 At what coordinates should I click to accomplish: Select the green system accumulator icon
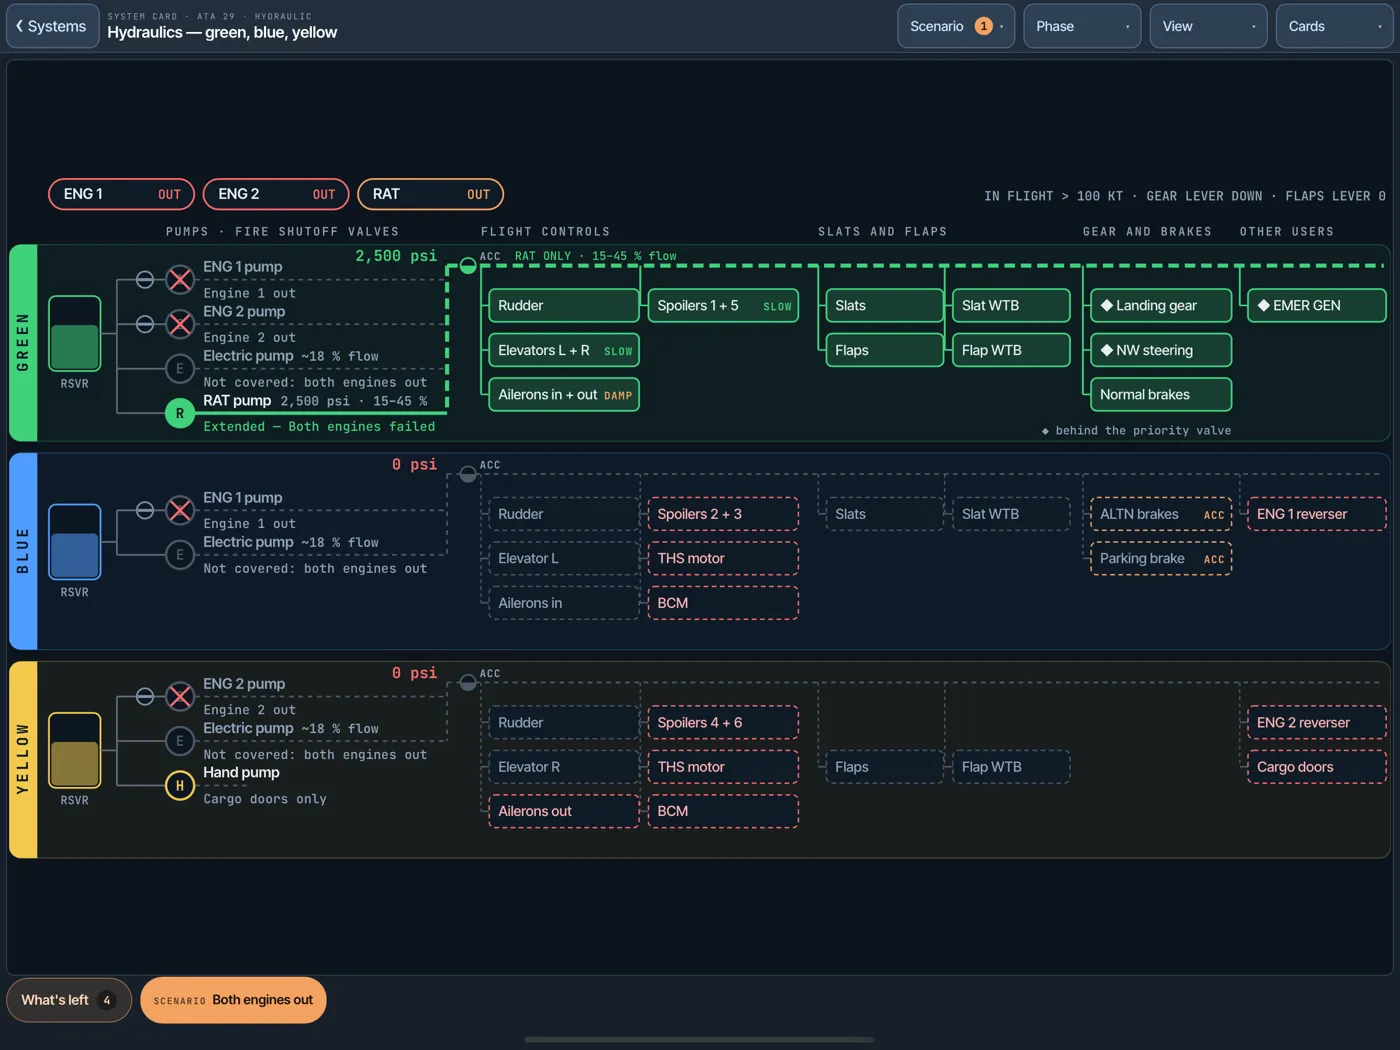467,267
